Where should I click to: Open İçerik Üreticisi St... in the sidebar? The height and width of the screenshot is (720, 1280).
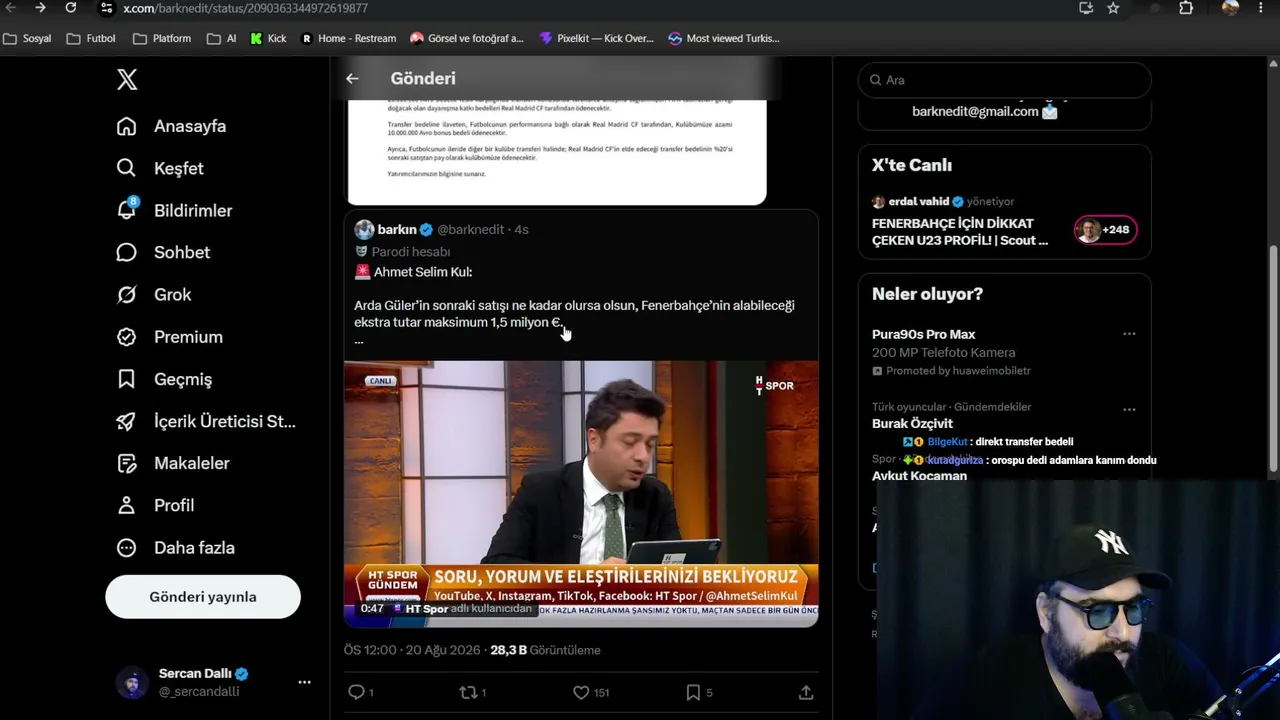(x=206, y=421)
